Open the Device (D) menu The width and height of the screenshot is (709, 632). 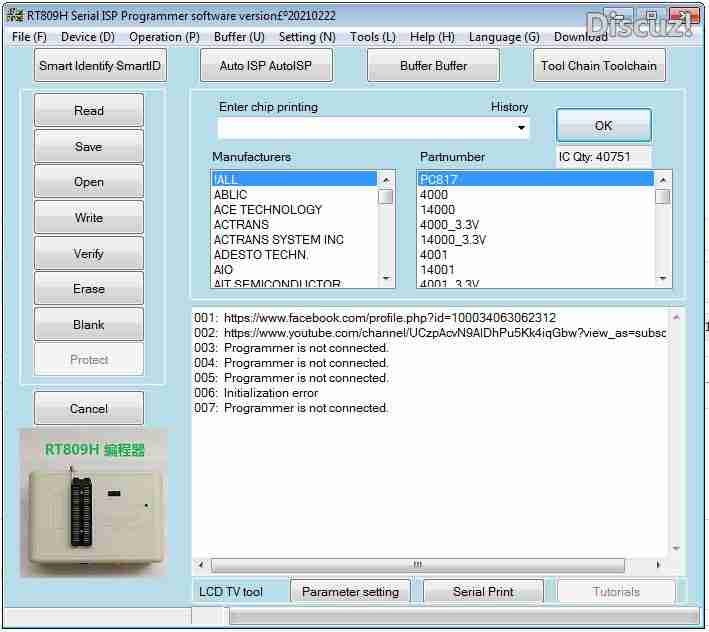tap(88, 37)
